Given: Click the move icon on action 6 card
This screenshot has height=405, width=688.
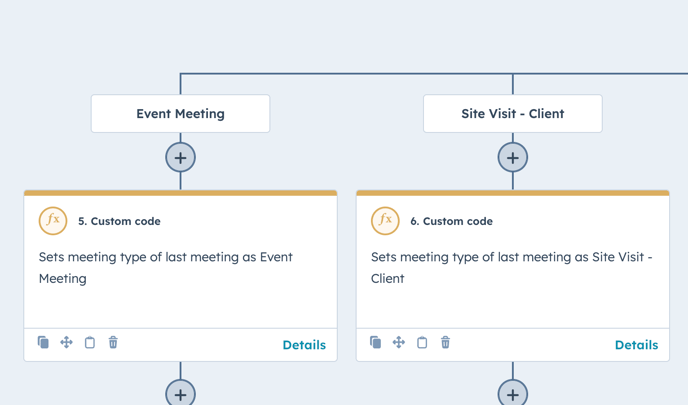Looking at the screenshot, I should [399, 342].
